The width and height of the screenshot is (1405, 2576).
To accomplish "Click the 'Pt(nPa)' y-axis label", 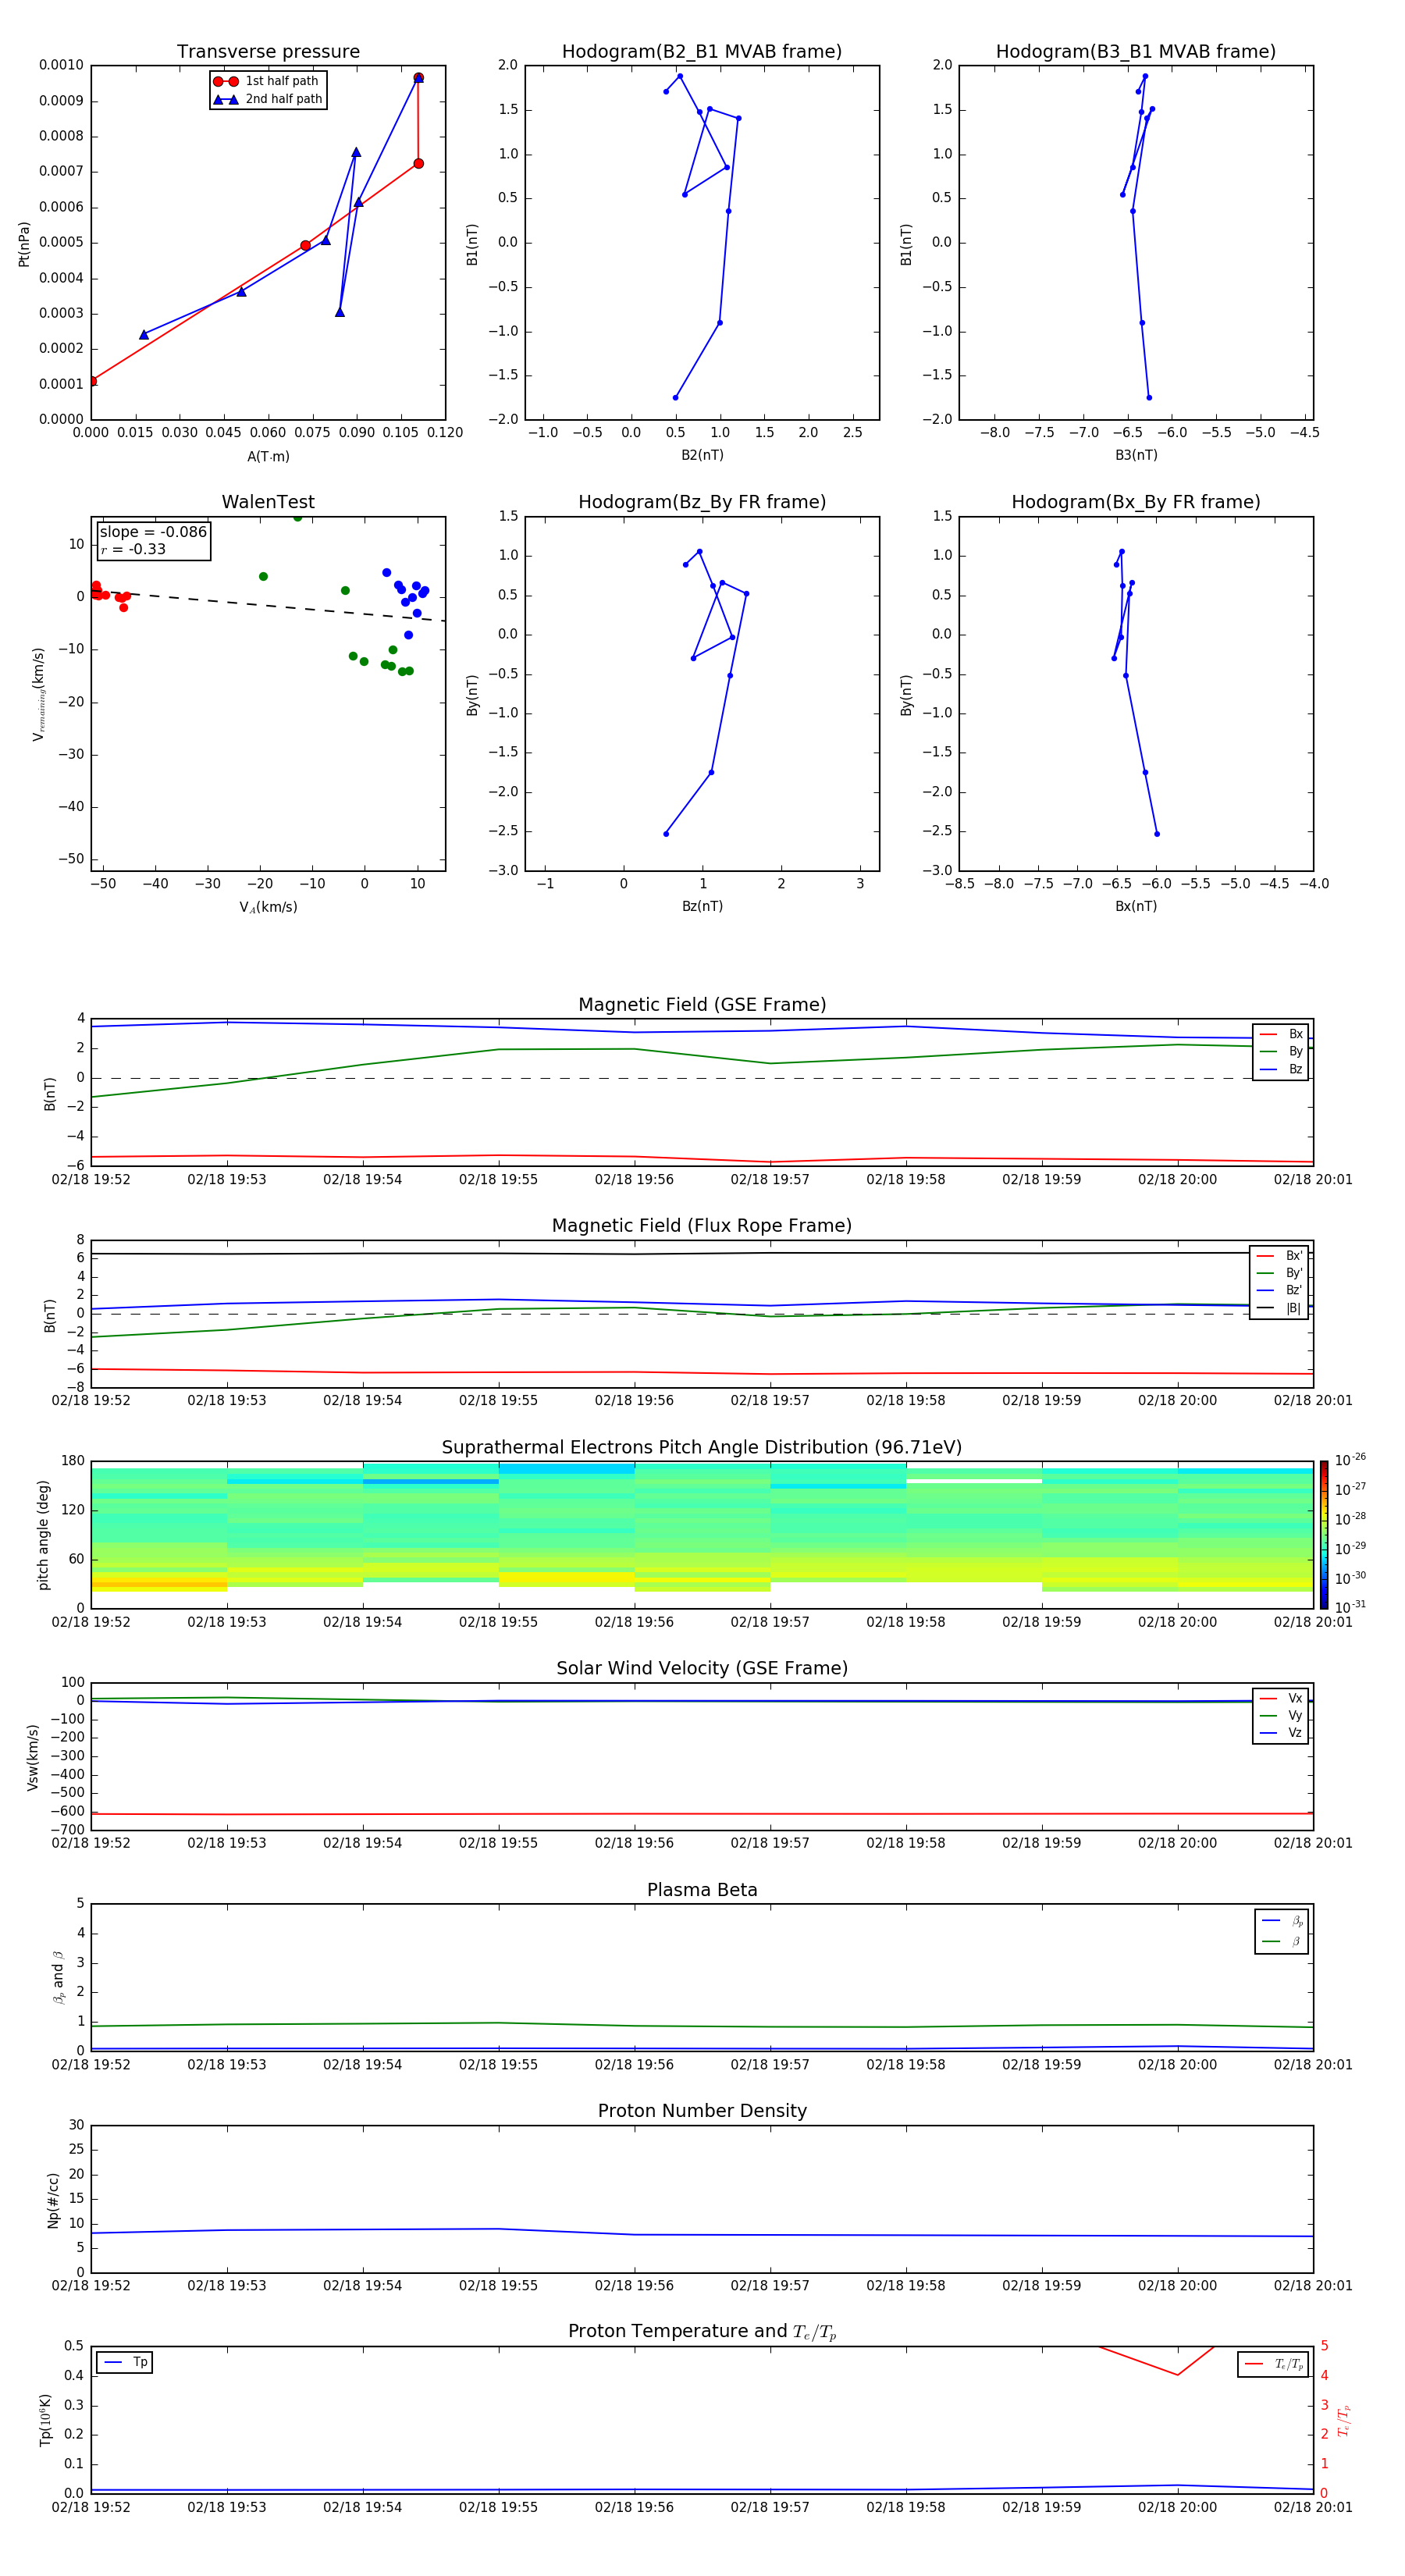I will coord(24,244).
